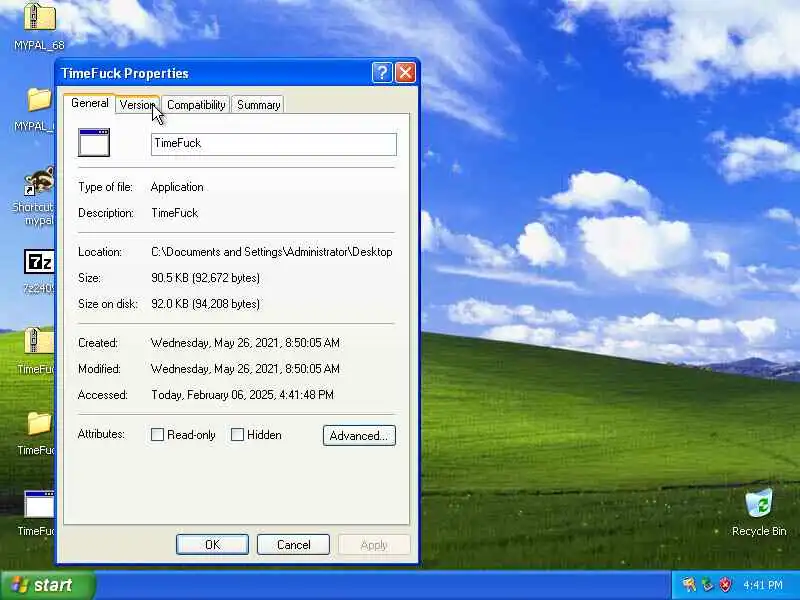This screenshot has width=800, height=600.
Task: Click the red security shield tray icon
Action: [x=725, y=584]
